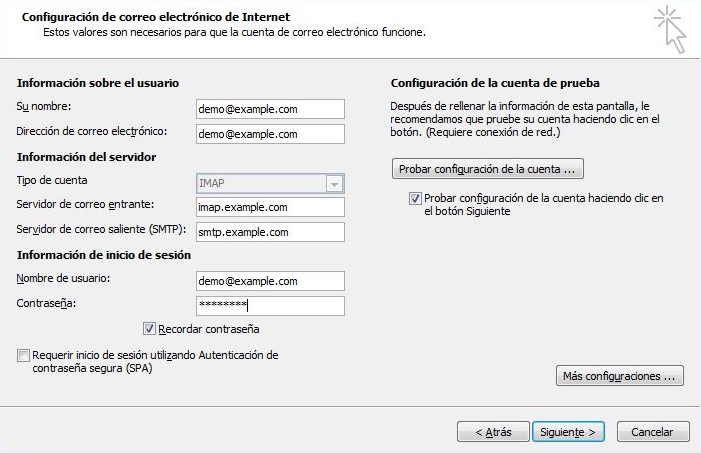Click Probar configuración de la cuenta button
Viewport: 701px width, 453px height.
[x=488, y=169]
